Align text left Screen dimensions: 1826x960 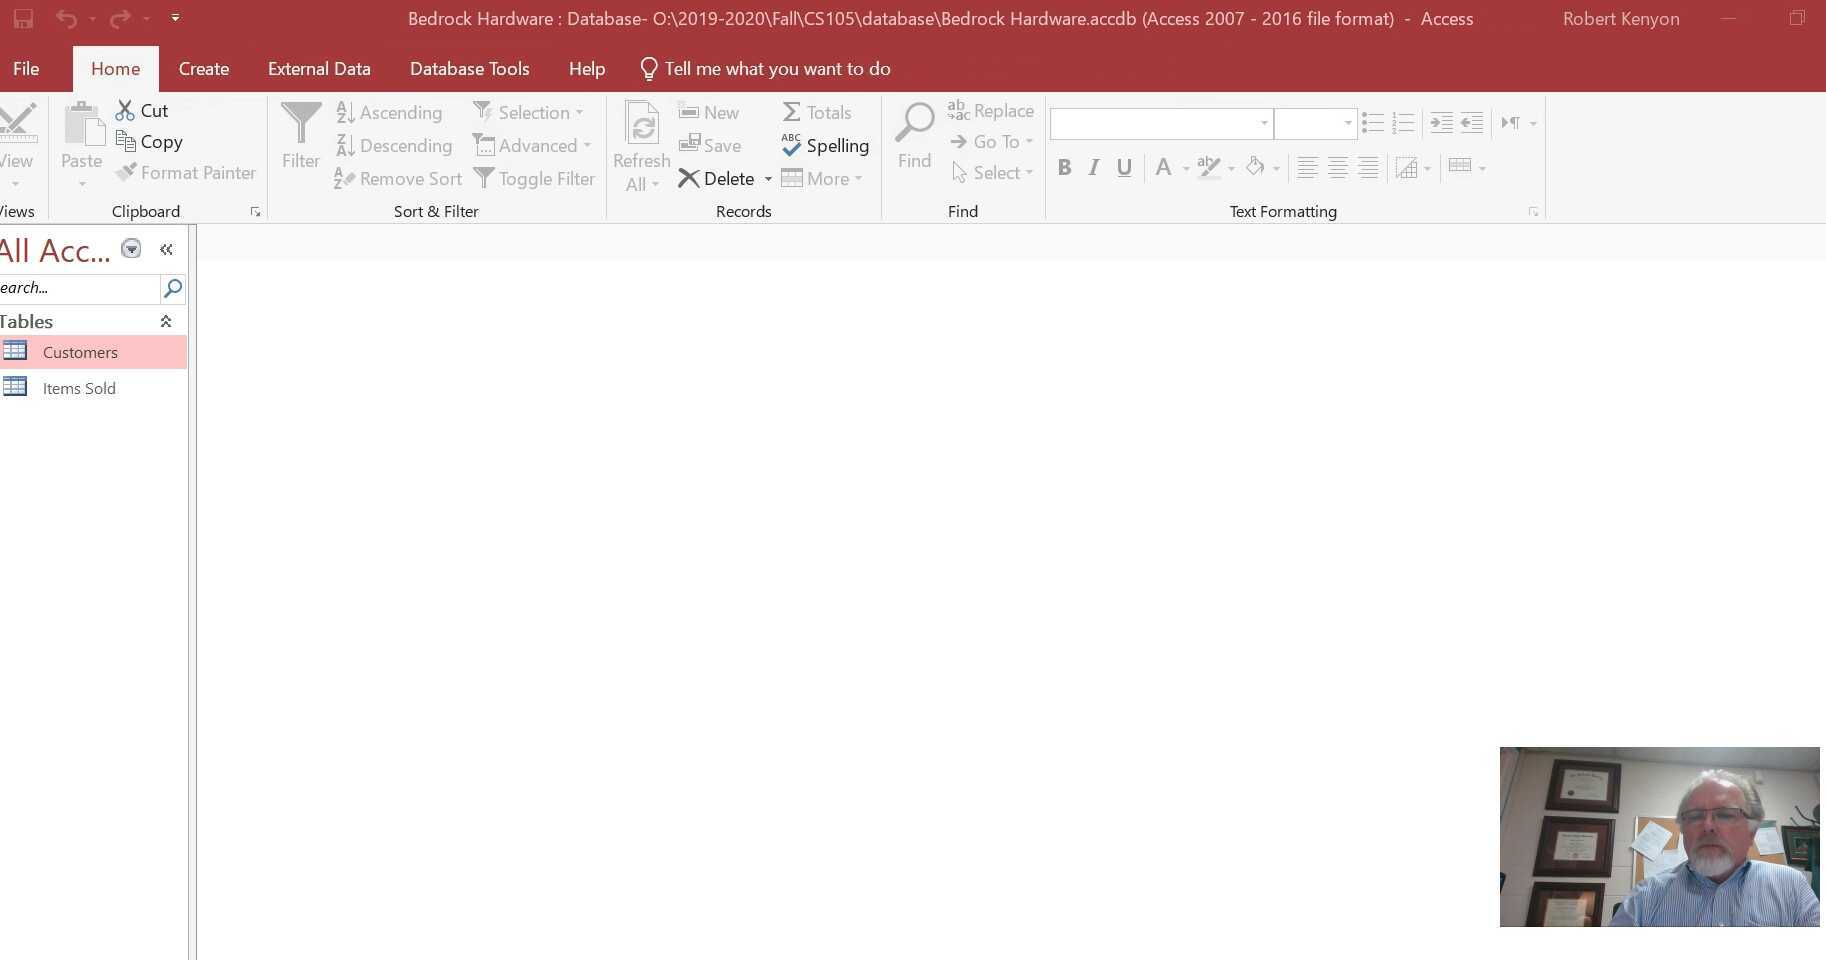1306,167
